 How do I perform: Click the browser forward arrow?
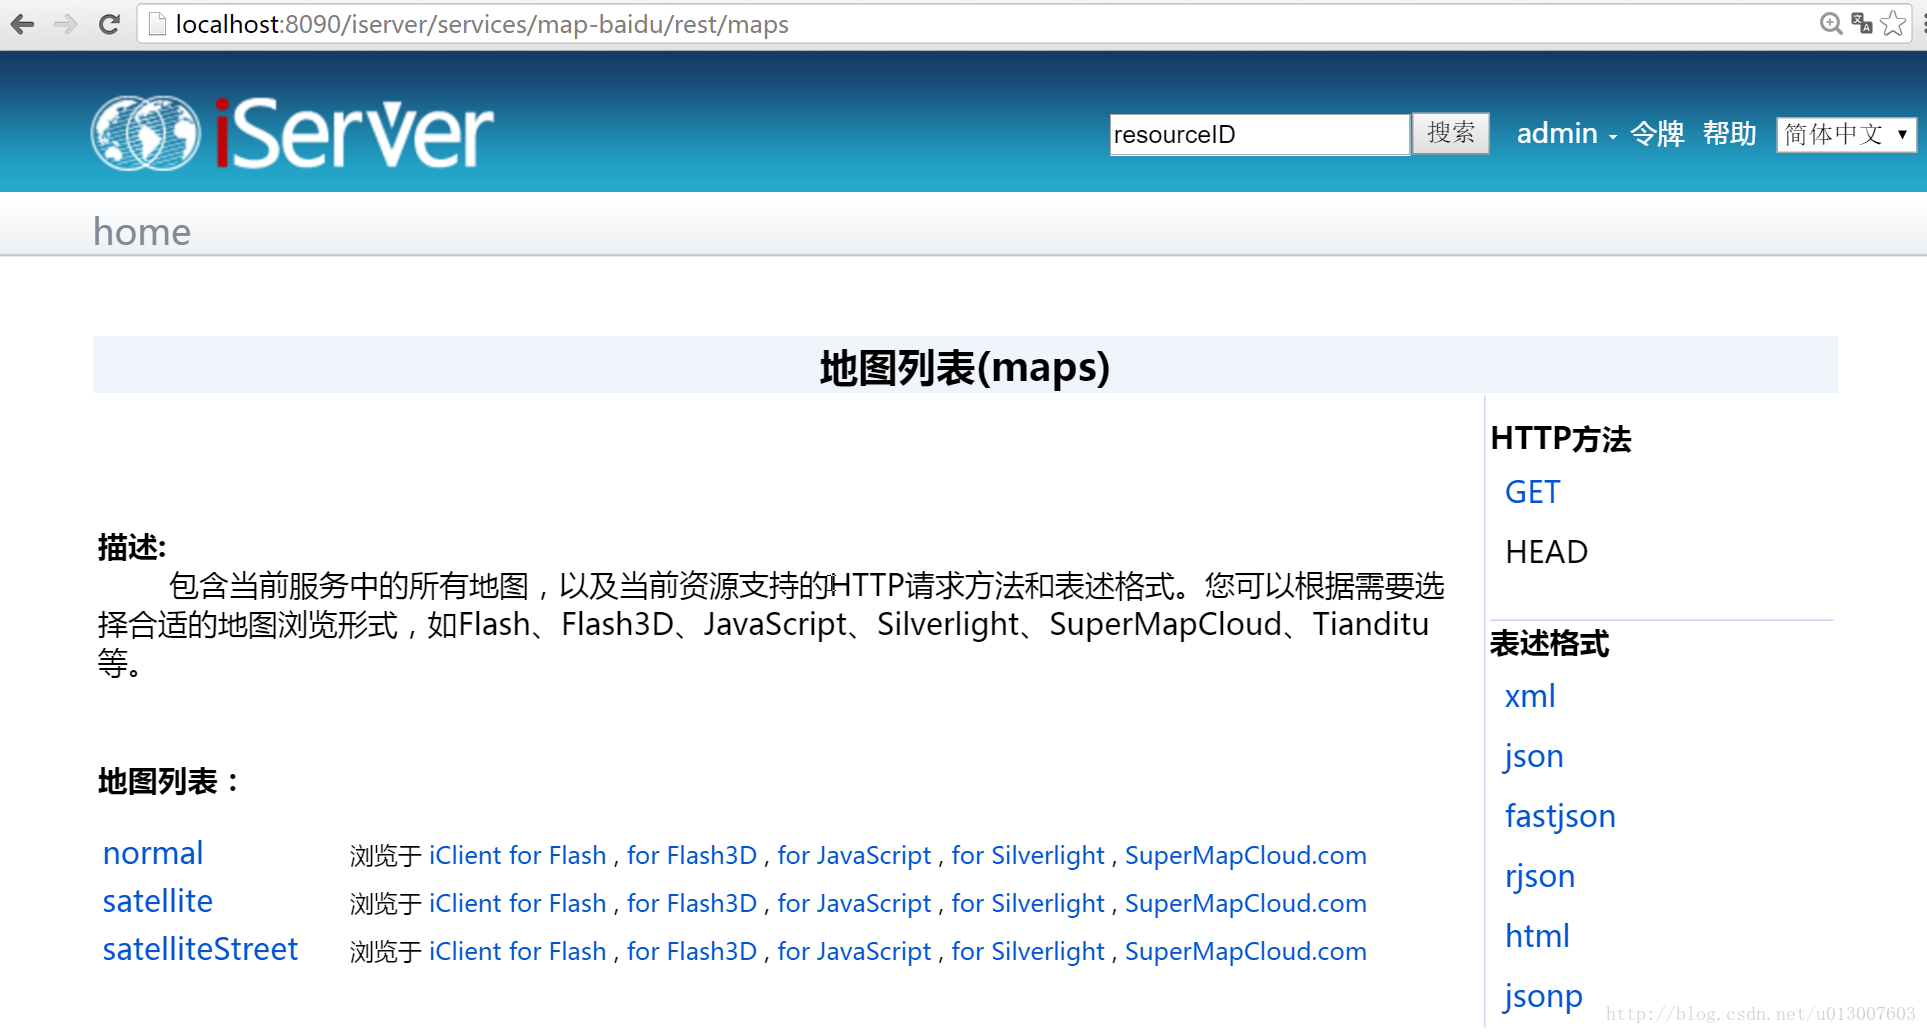tap(66, 24)
